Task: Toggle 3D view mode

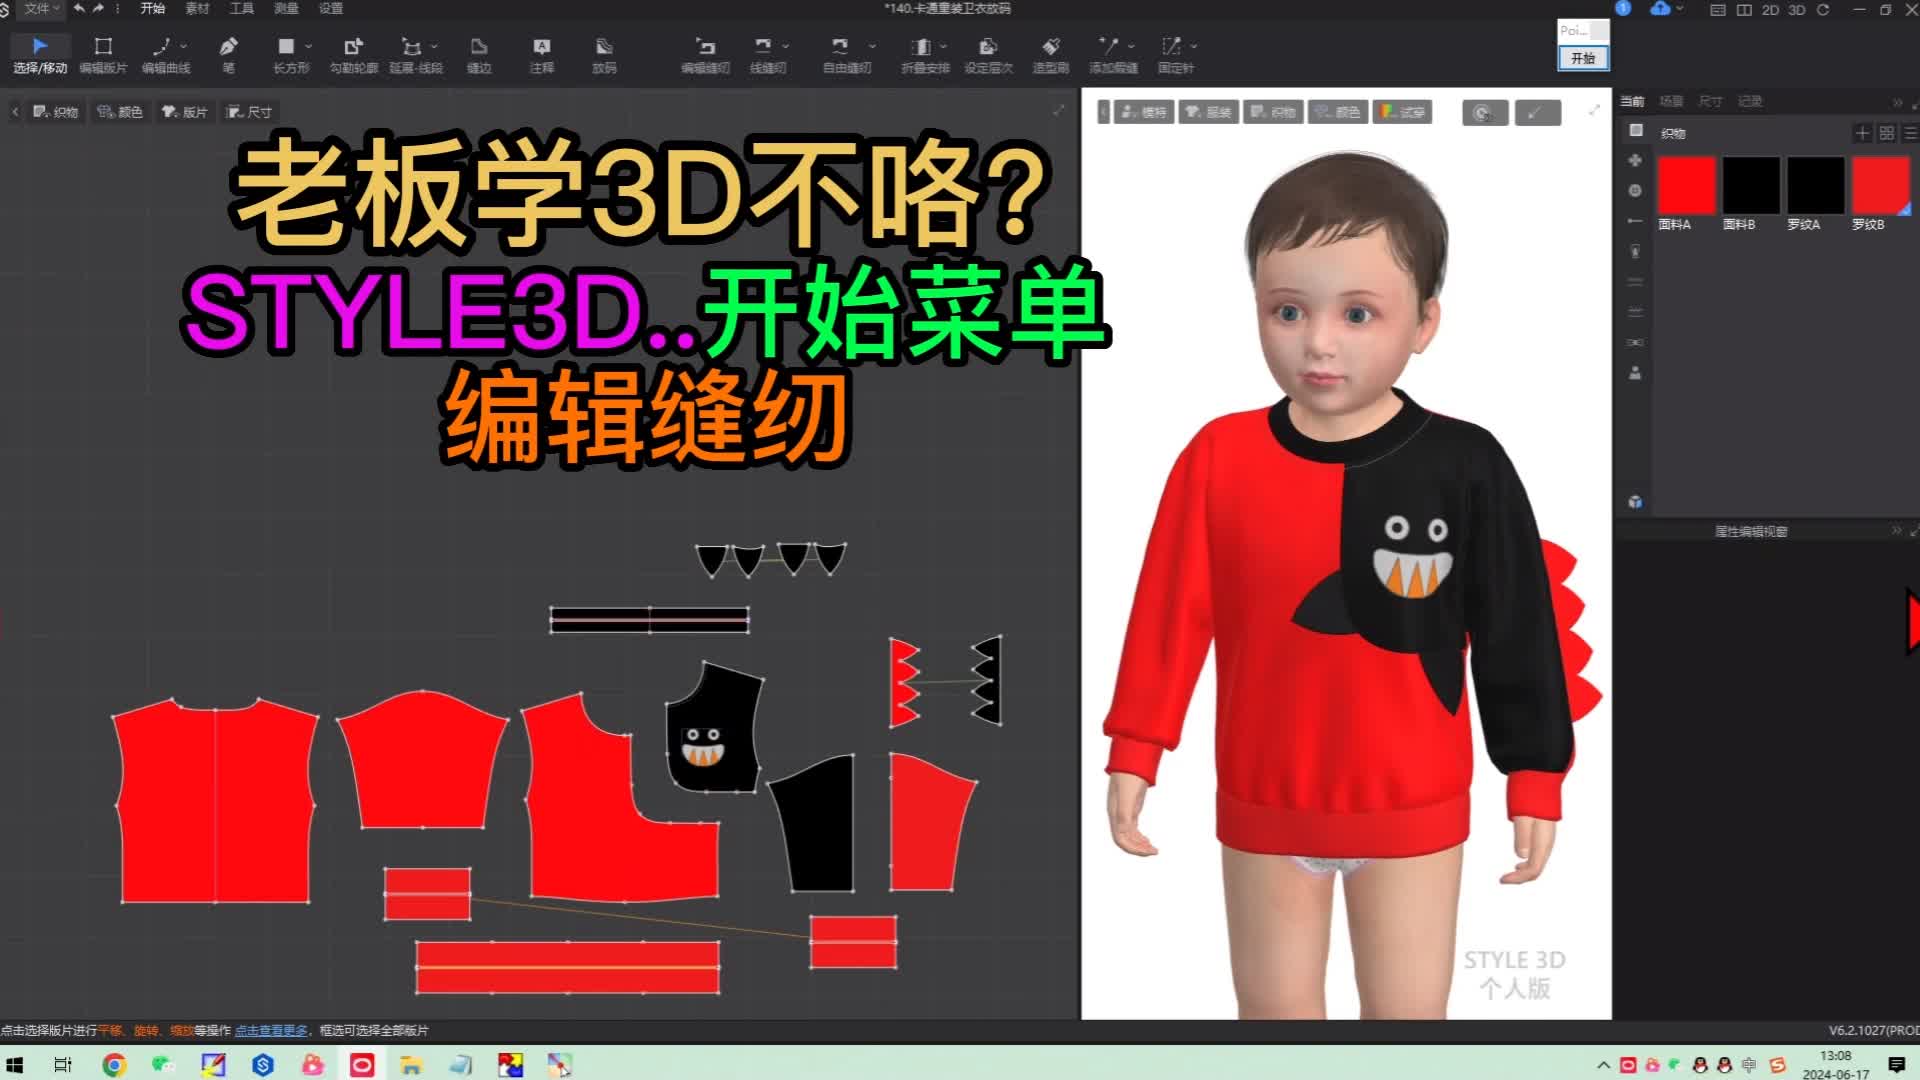Action: click(1797, 9)
